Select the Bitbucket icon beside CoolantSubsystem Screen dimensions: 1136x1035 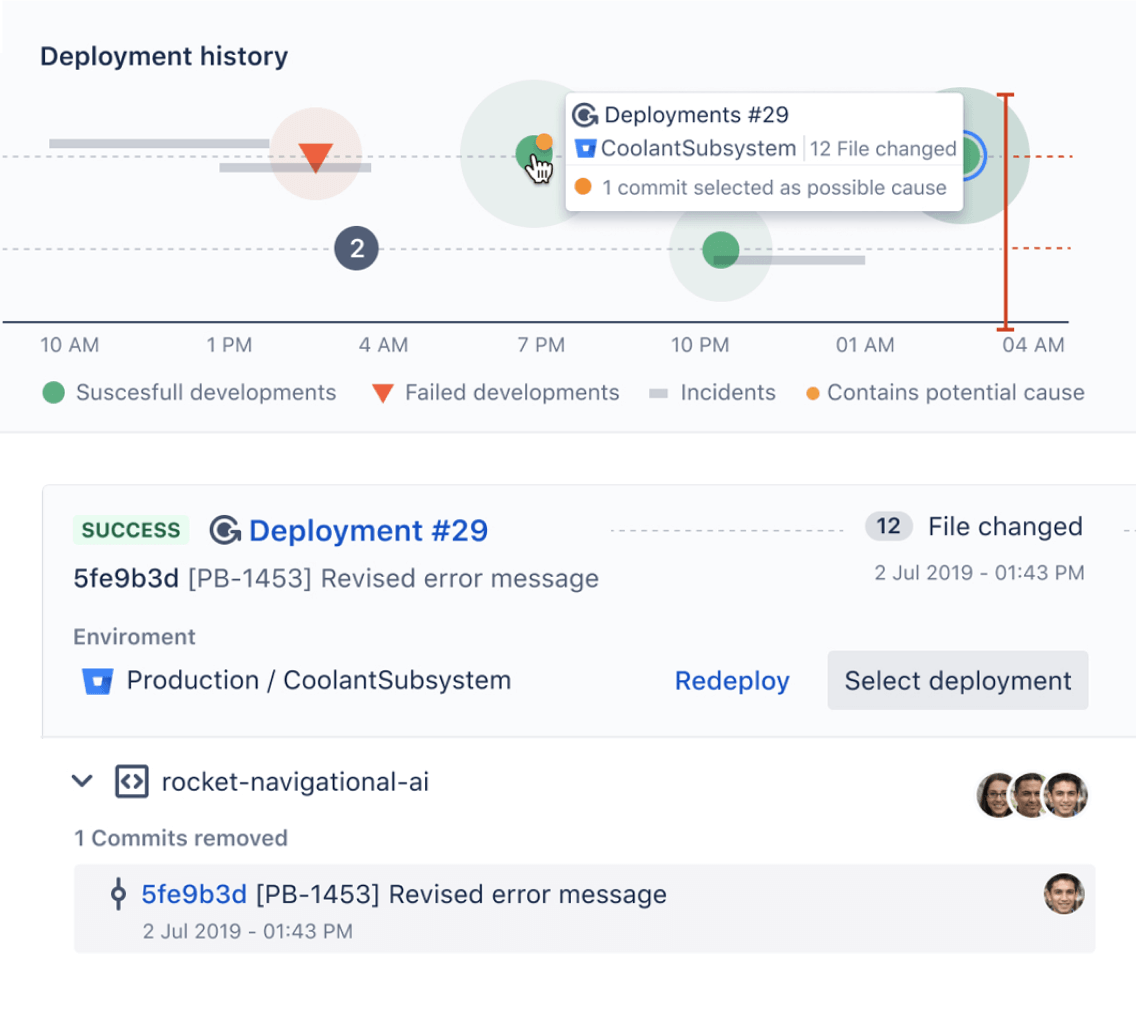[585, 149]
